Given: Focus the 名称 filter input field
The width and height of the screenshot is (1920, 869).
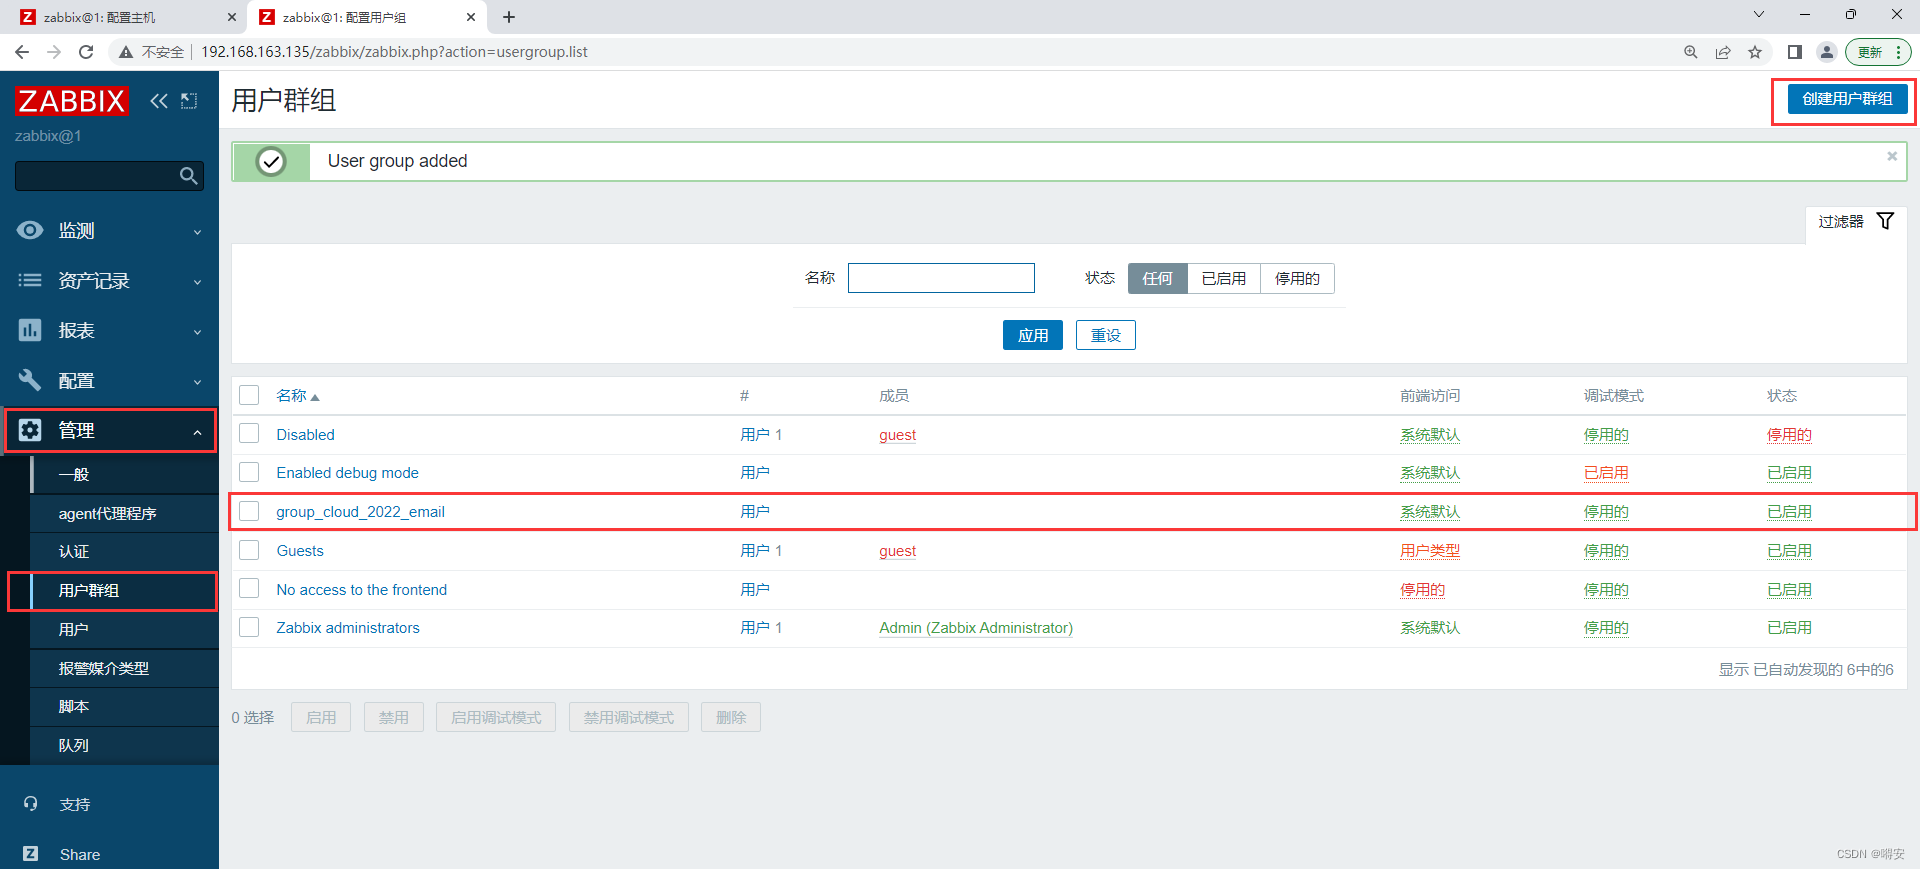Looking at the screenshot, I should tap(941, 278).
